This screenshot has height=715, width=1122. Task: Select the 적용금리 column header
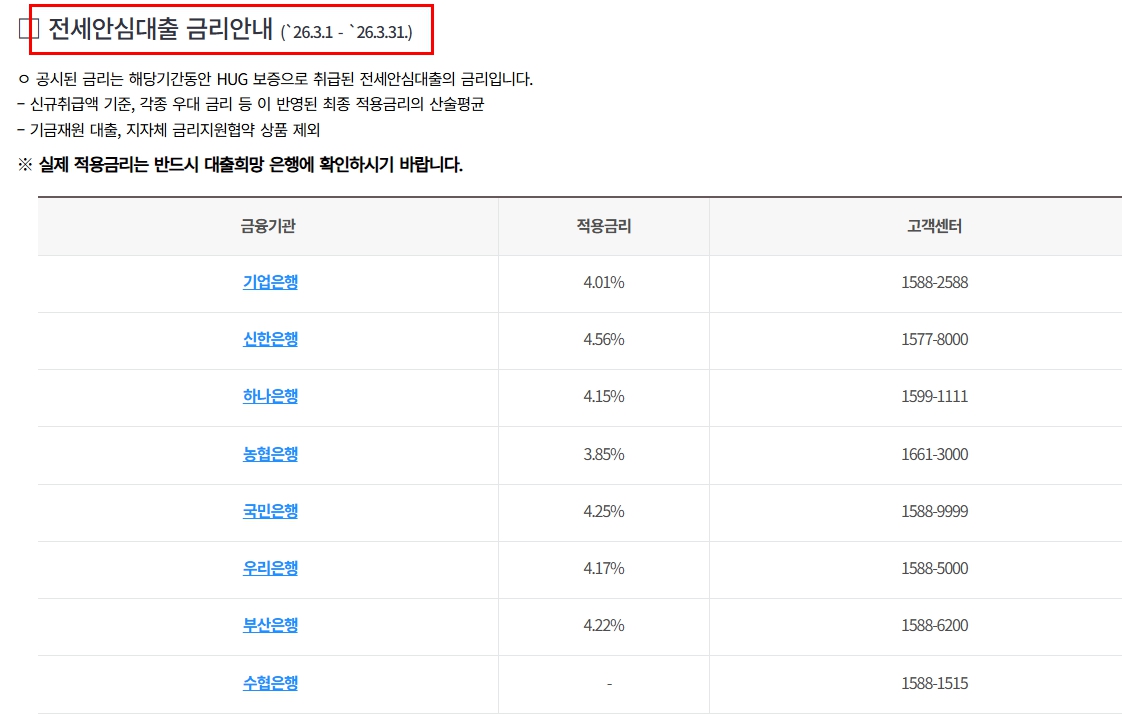click(x=604, y=226)
